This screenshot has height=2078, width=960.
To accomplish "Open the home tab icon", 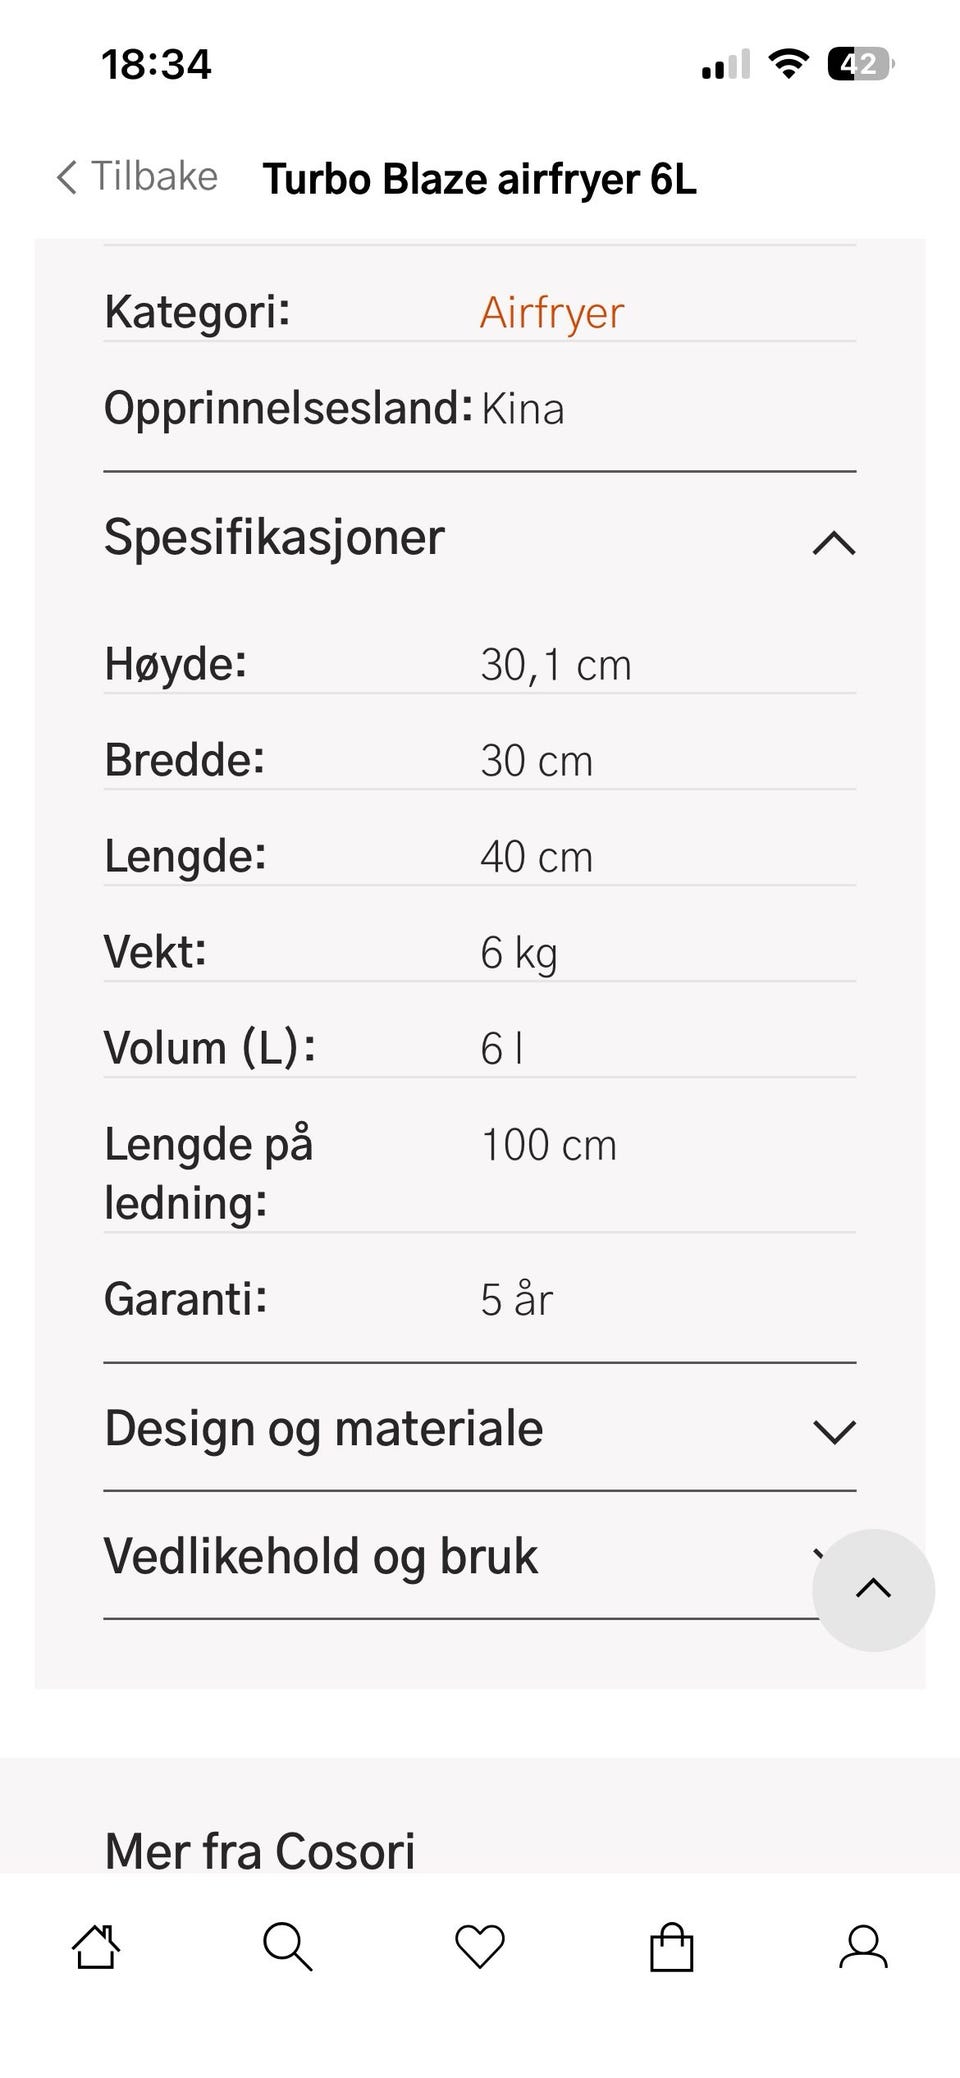I will click(x=96, y=1947).
